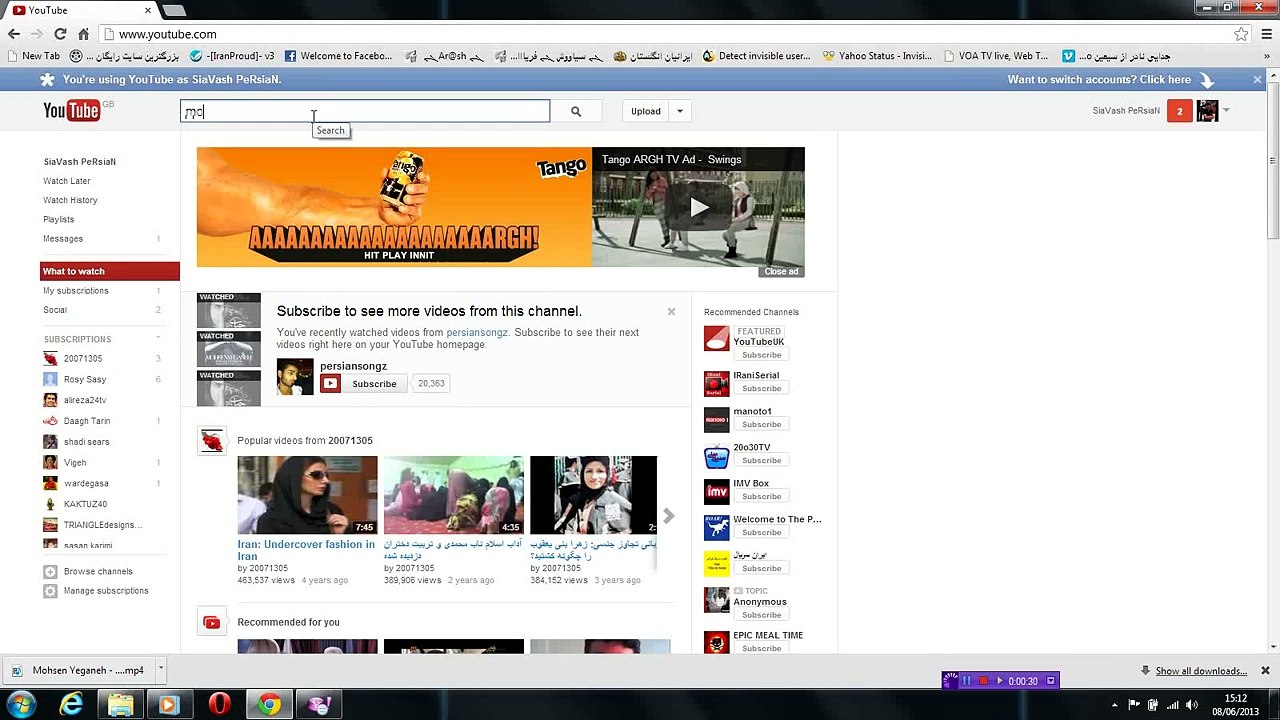1280x720 pixels.
Task: Open the 'Detect invisible user...' bookmark
Action: [757, 56]
